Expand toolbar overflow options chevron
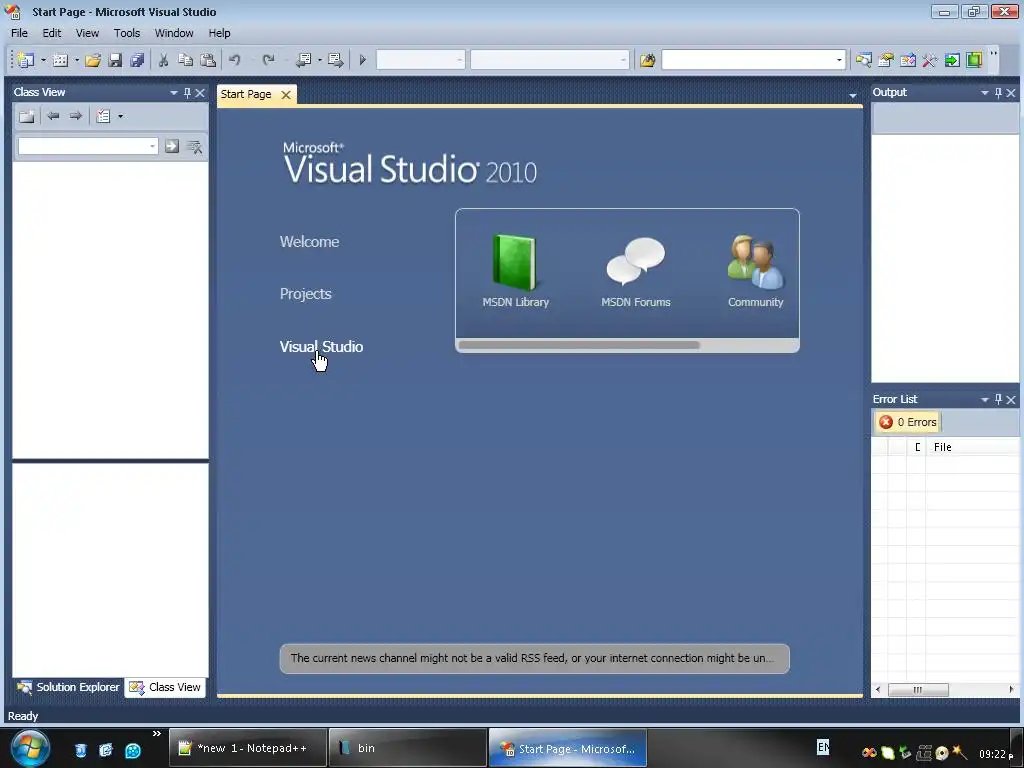The image size is (1024, 768). 993,56
